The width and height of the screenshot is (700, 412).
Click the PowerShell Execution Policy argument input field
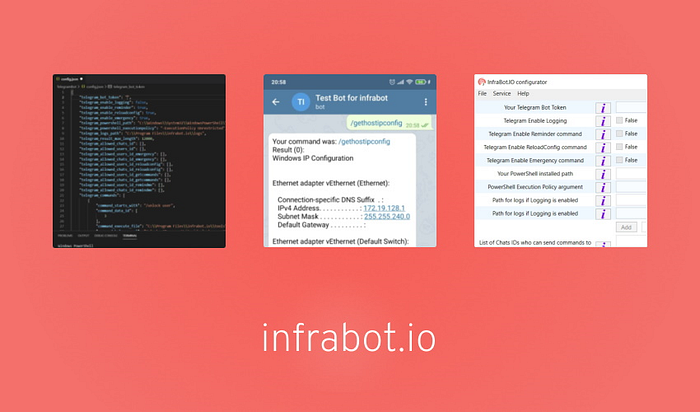[x=631, y=187]
